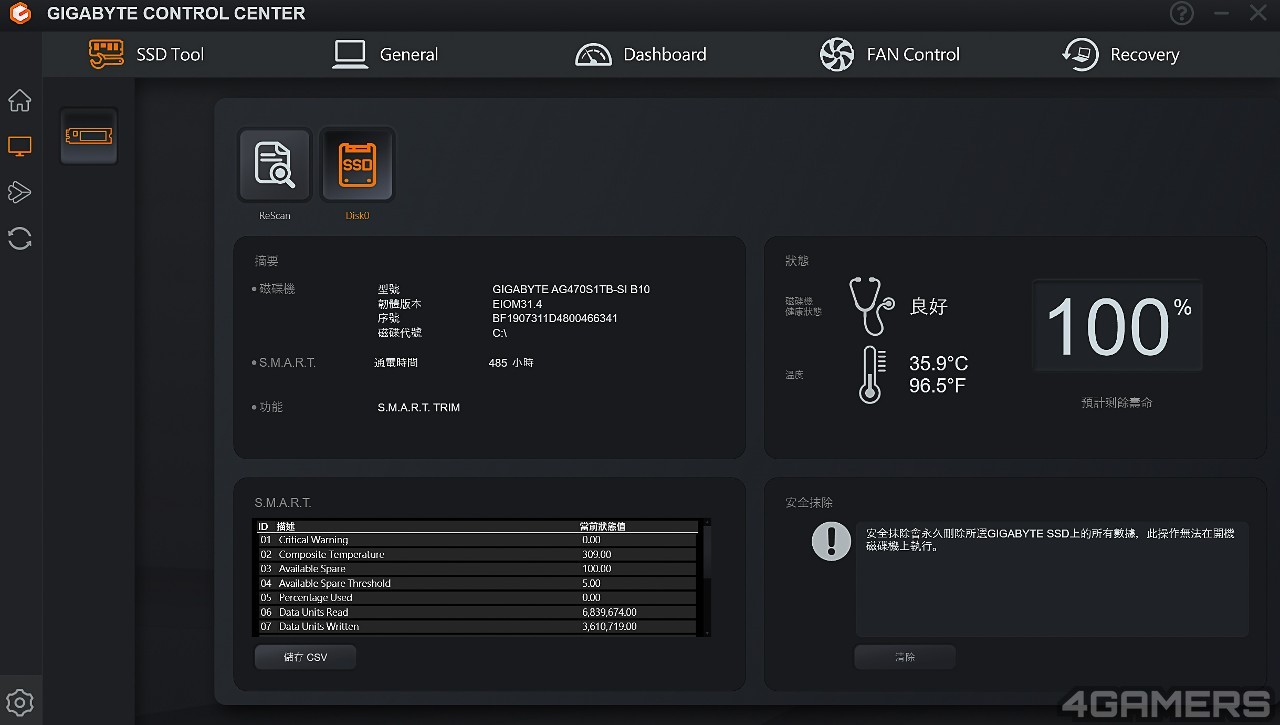Click the ReScan icon

(274, 165)
